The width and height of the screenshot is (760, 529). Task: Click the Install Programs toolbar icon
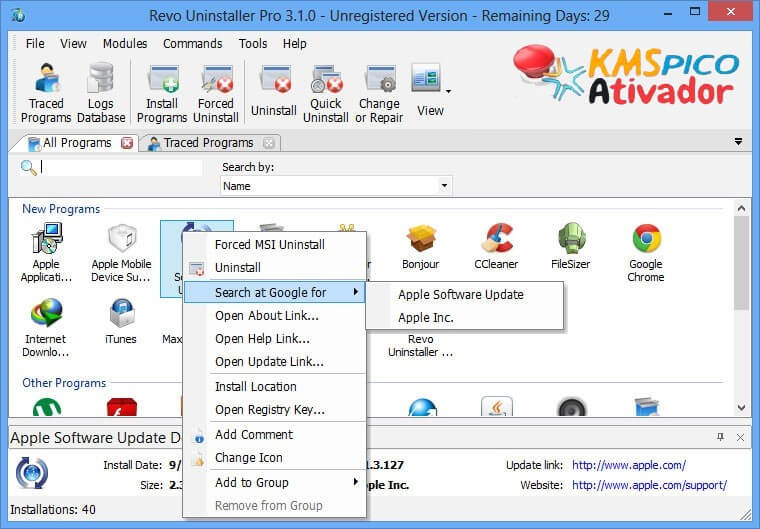[x=162, y=93]
